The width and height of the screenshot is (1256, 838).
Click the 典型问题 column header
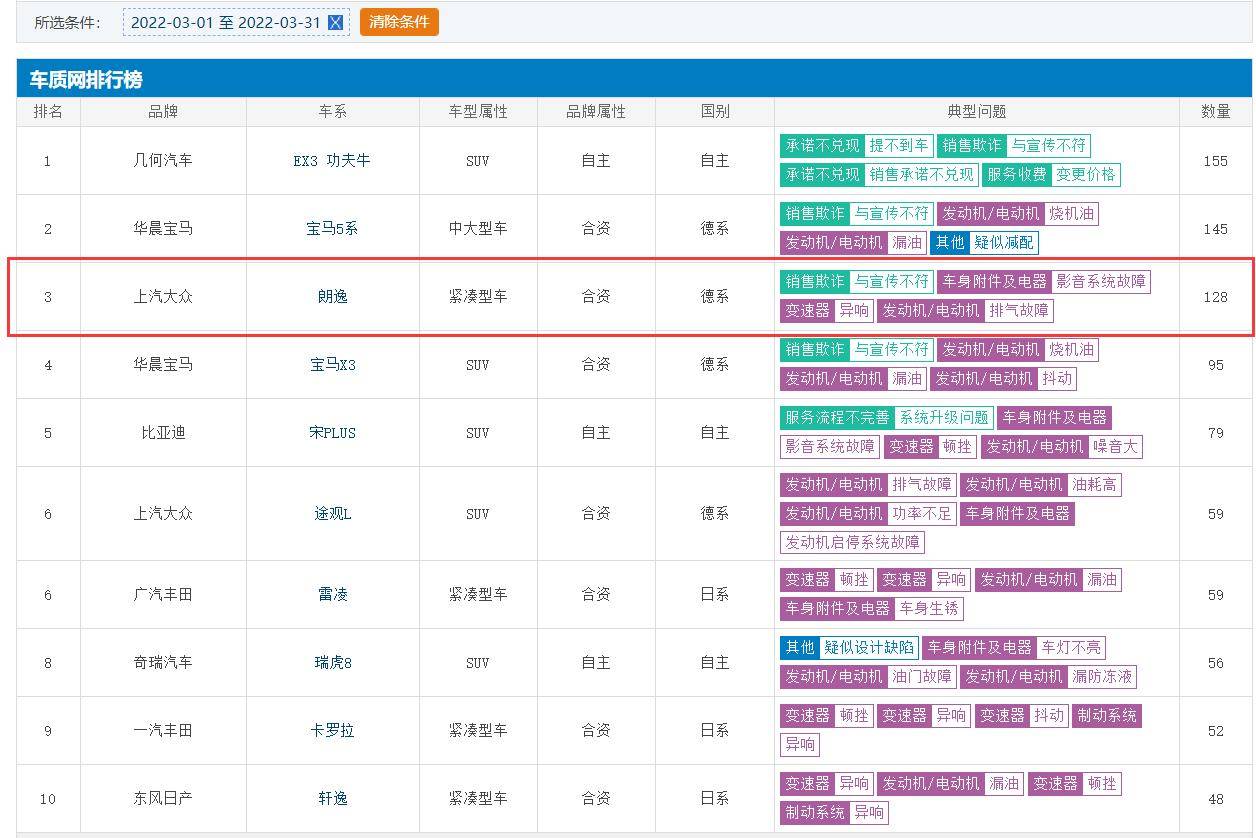(x=977, y=112)
